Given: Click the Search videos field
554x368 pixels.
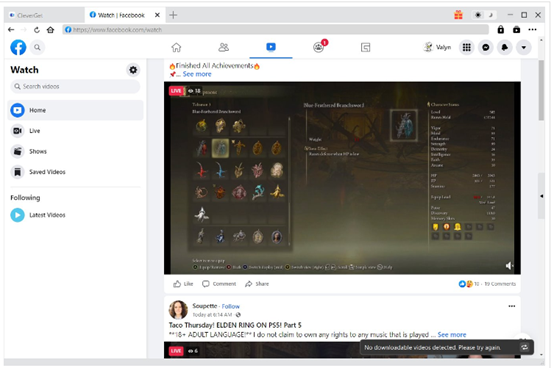Looking at the screenshot, I should (x=75, y=87).
